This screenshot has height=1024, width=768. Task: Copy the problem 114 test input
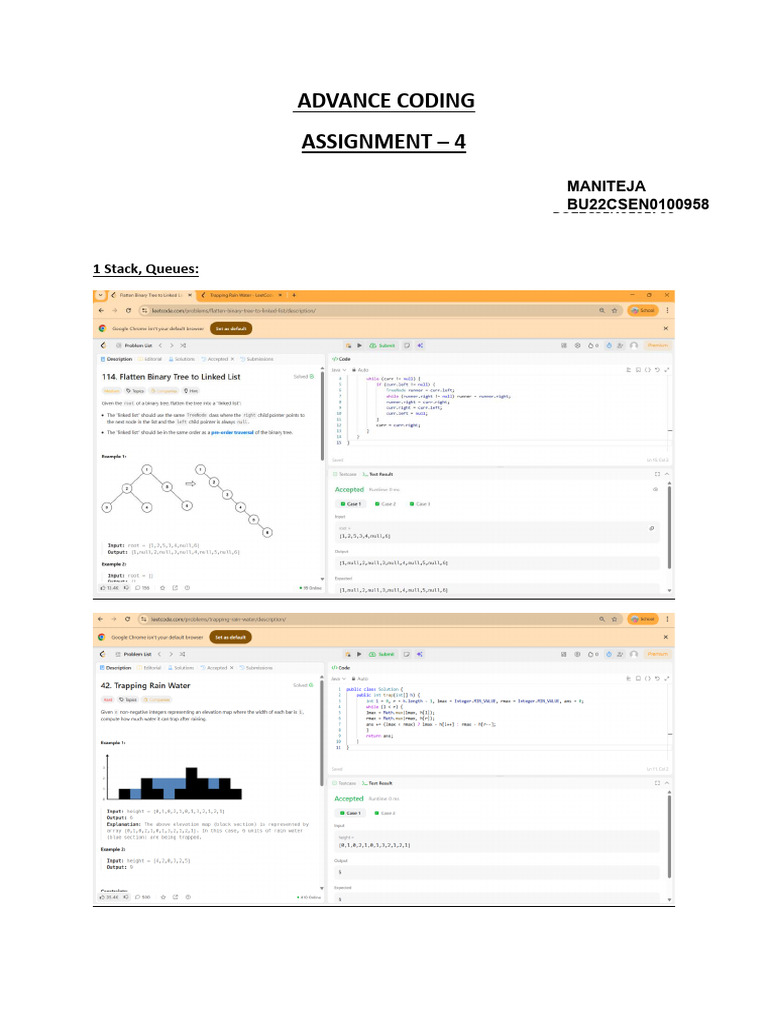(651, 528)
